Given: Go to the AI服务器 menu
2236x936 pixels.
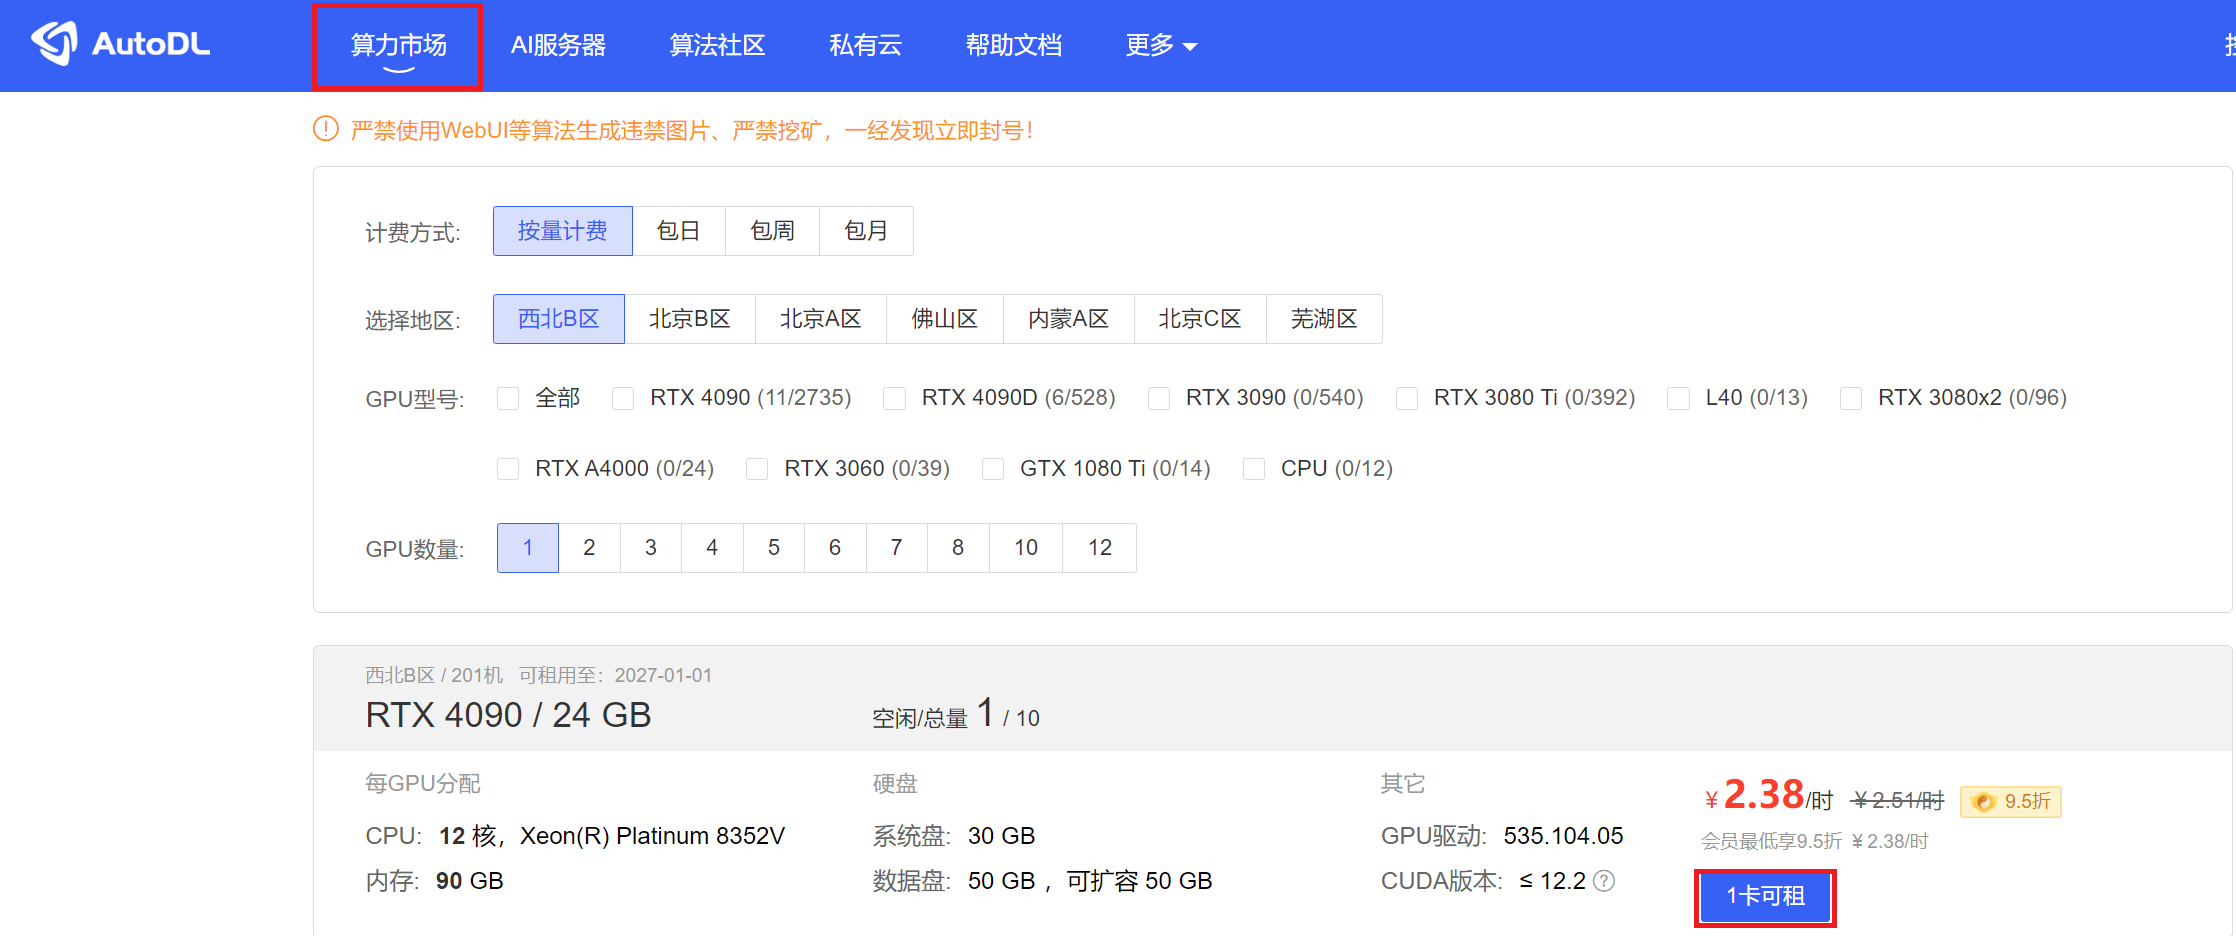Looking at the screenshot, I should (558, 45).
